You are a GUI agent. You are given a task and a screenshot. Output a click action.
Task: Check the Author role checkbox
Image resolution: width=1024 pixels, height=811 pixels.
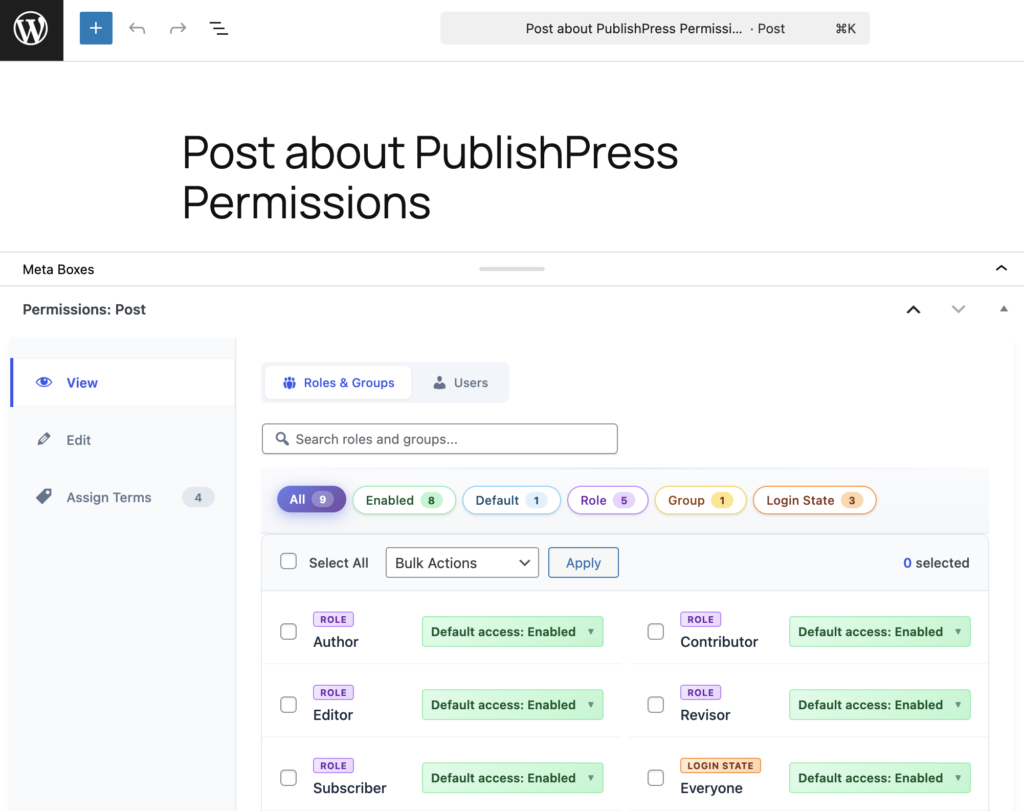(289, 632)
